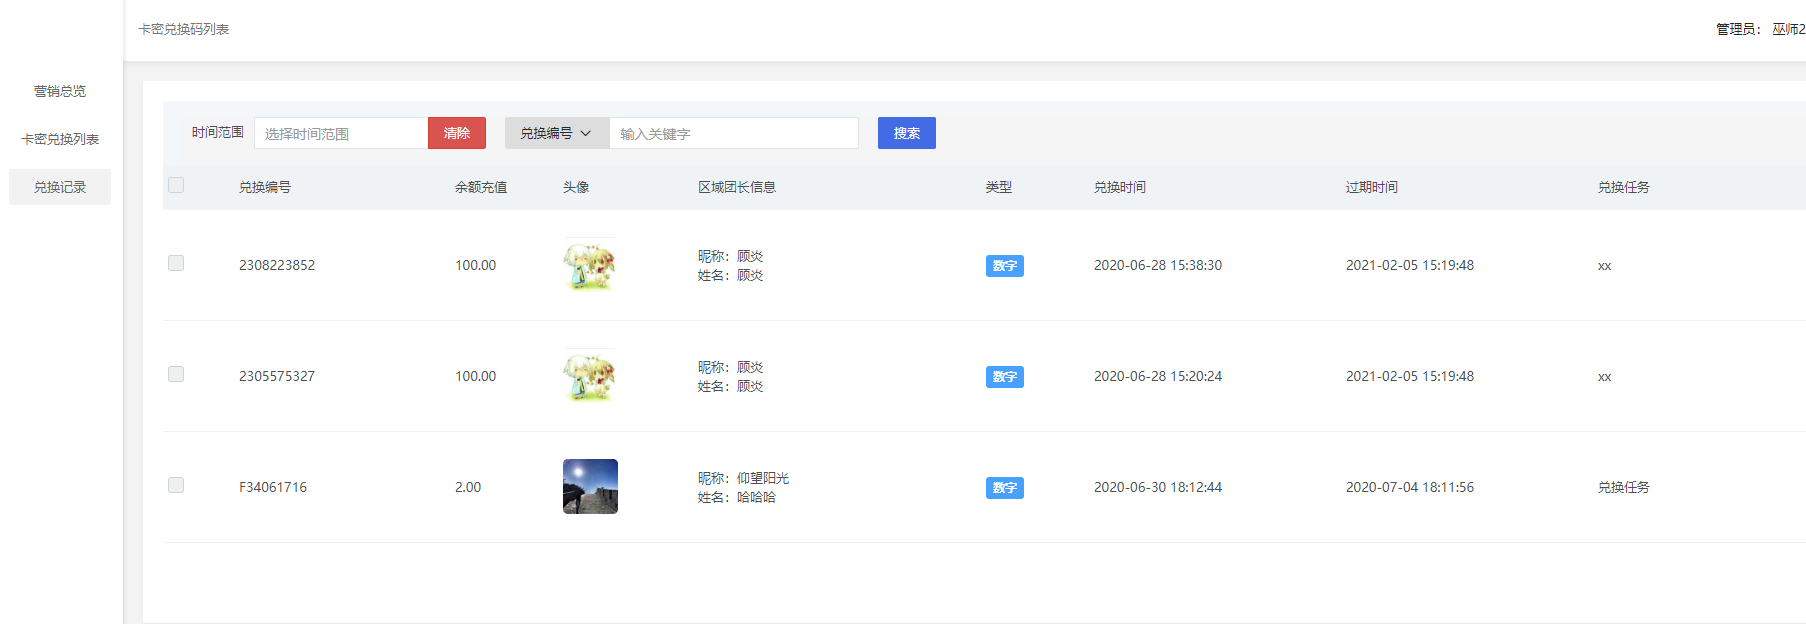Screen dimensions: 1806x624
Task: Select the checkbox for redemption 2305575327
Action: click(x=176, y=374)
